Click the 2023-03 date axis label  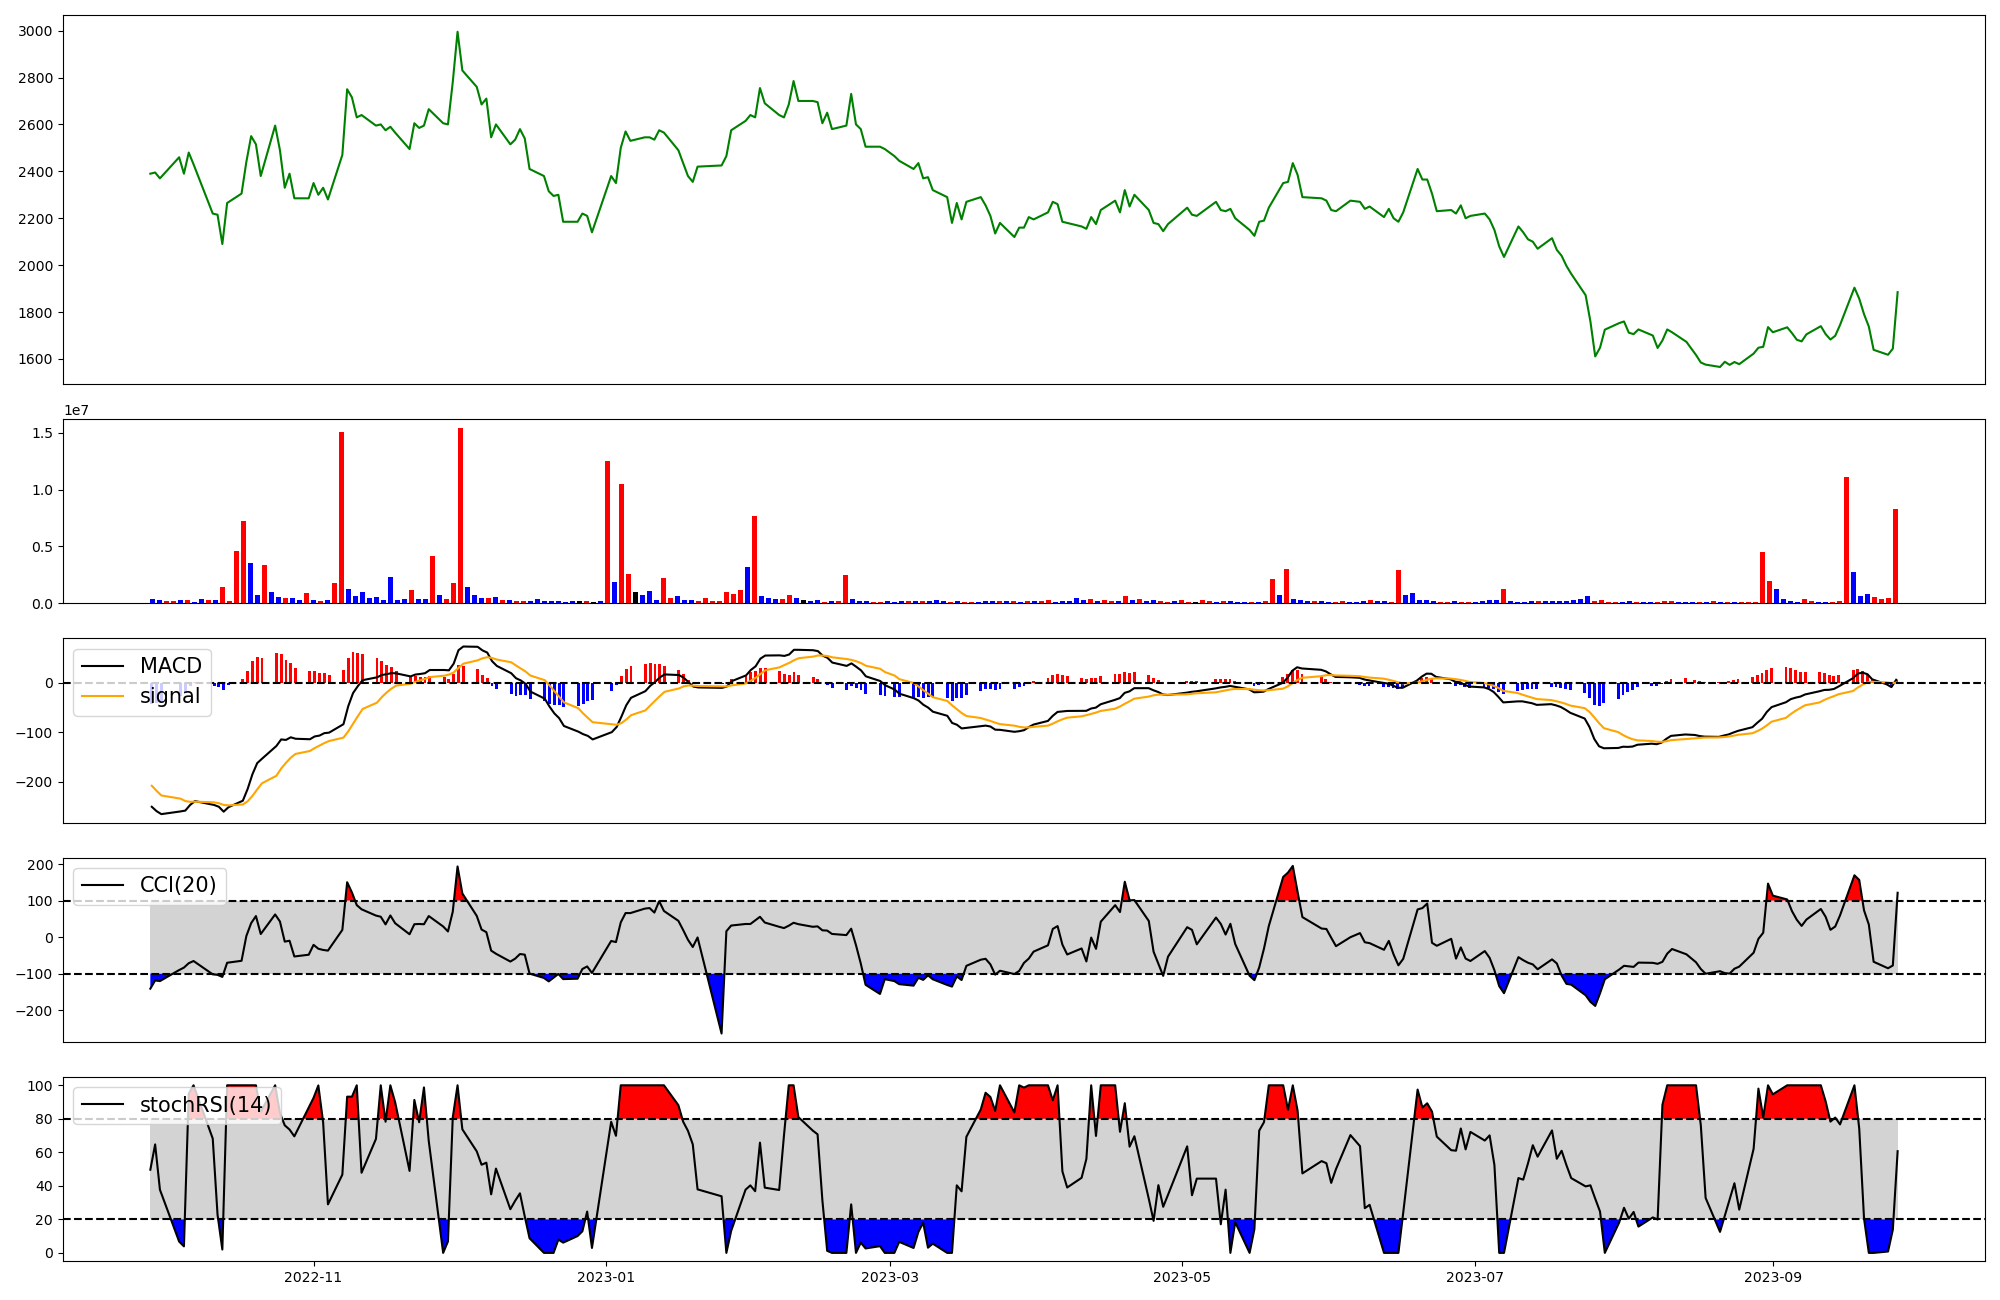tap(889, 1277)
